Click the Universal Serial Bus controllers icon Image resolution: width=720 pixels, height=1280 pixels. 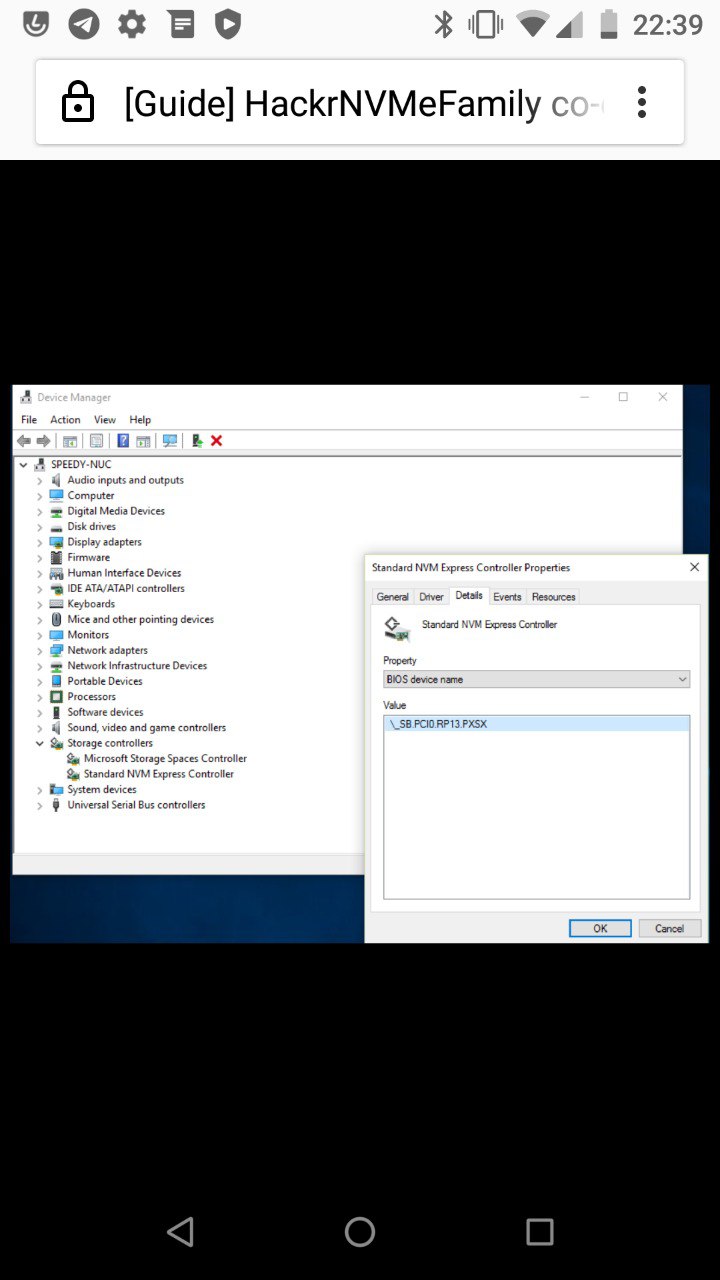coord(57,805)
